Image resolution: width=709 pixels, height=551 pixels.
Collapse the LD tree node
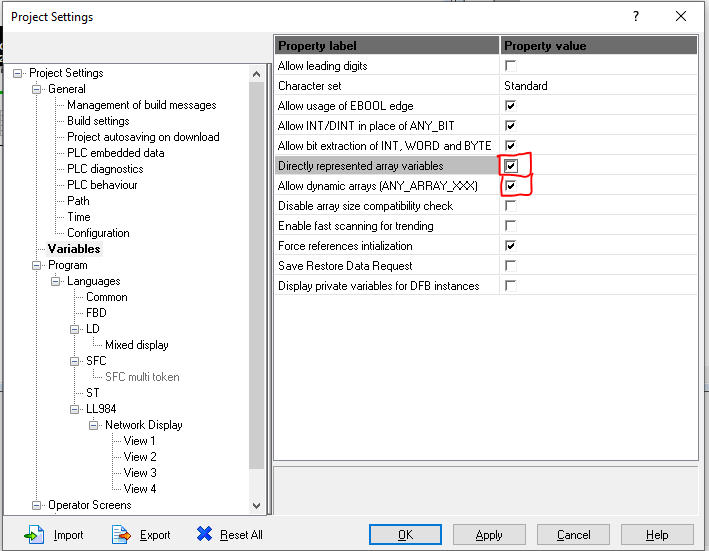coord(75,329)
